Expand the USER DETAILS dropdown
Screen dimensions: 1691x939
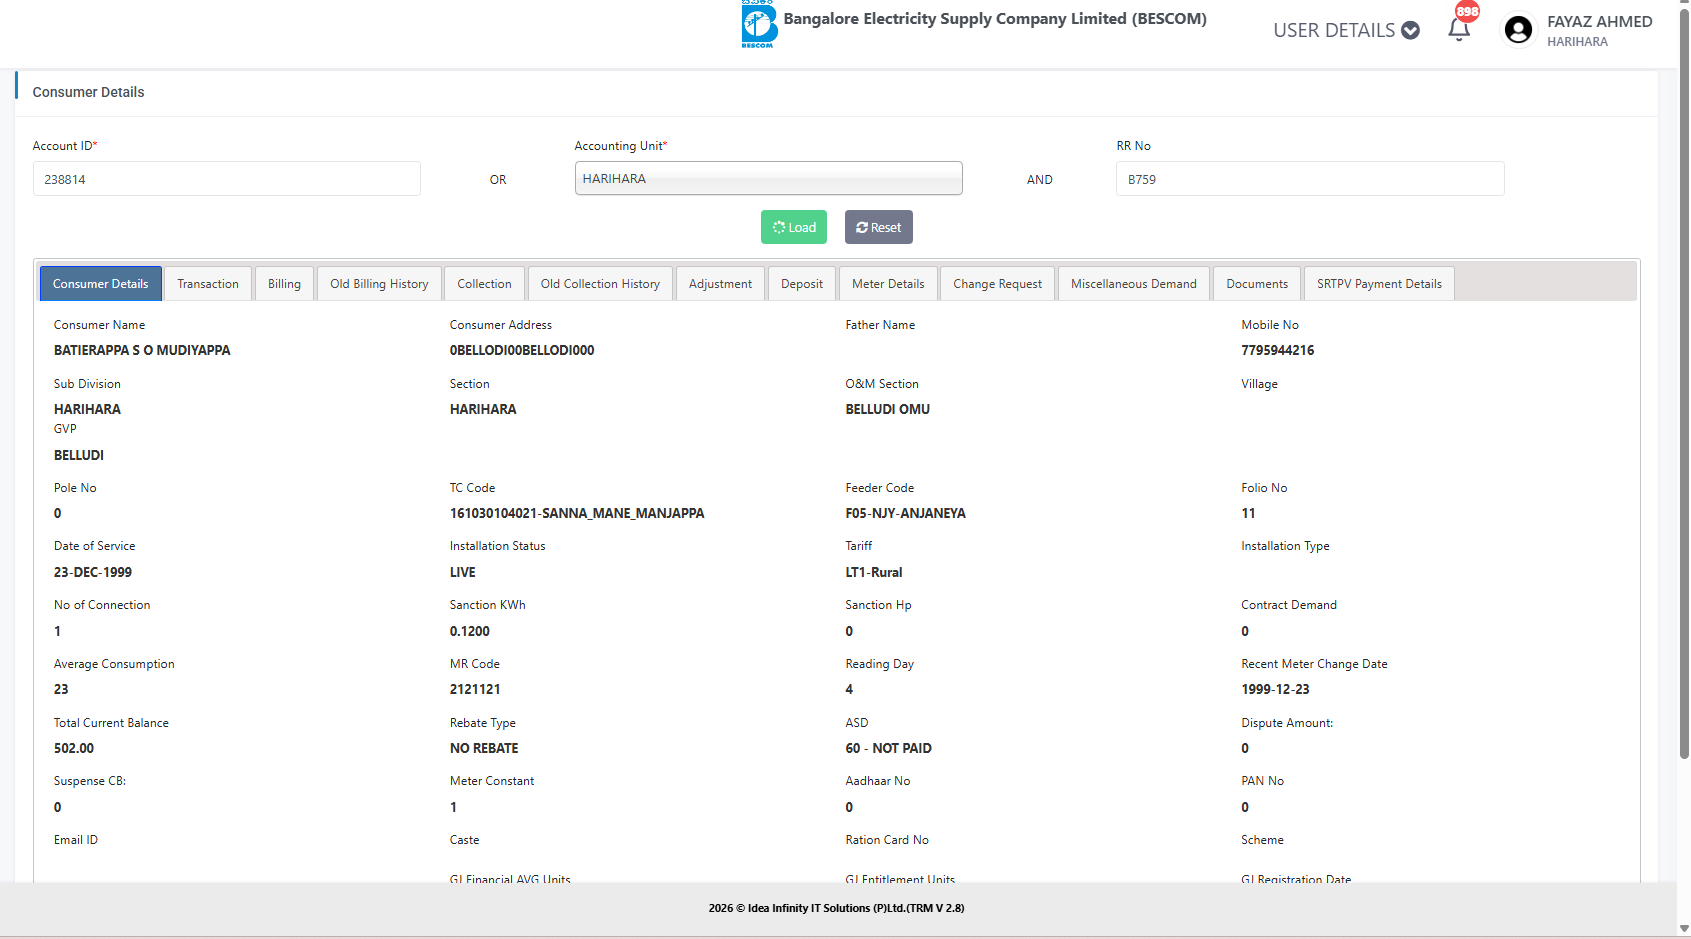pyautogui.click(x=1346, y=30)
